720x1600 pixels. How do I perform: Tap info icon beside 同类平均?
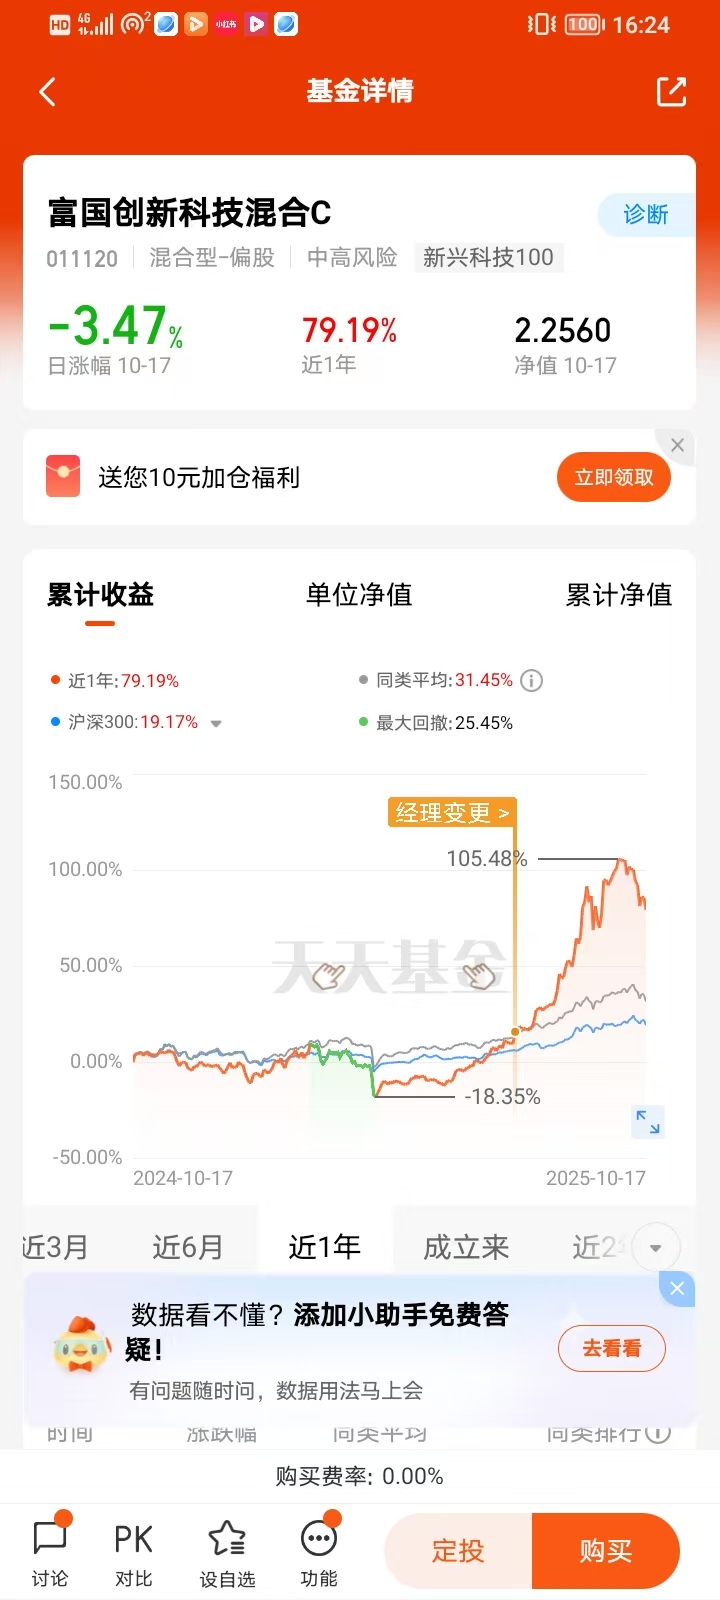[x=532, y=681]
